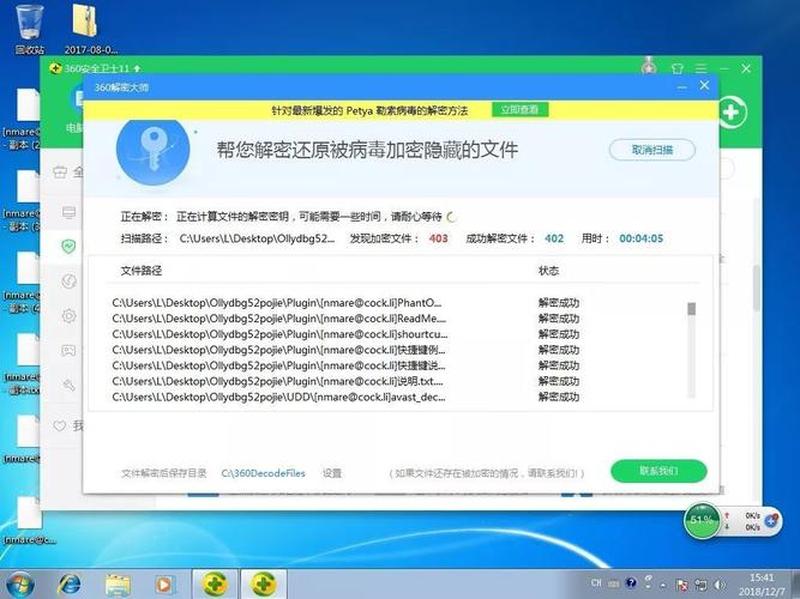Image resolution: width=800 pixels, height=599 pixels.
Task: Open the C:\360DecodeFiles save directory link
Action: click(x=263, y=473)
